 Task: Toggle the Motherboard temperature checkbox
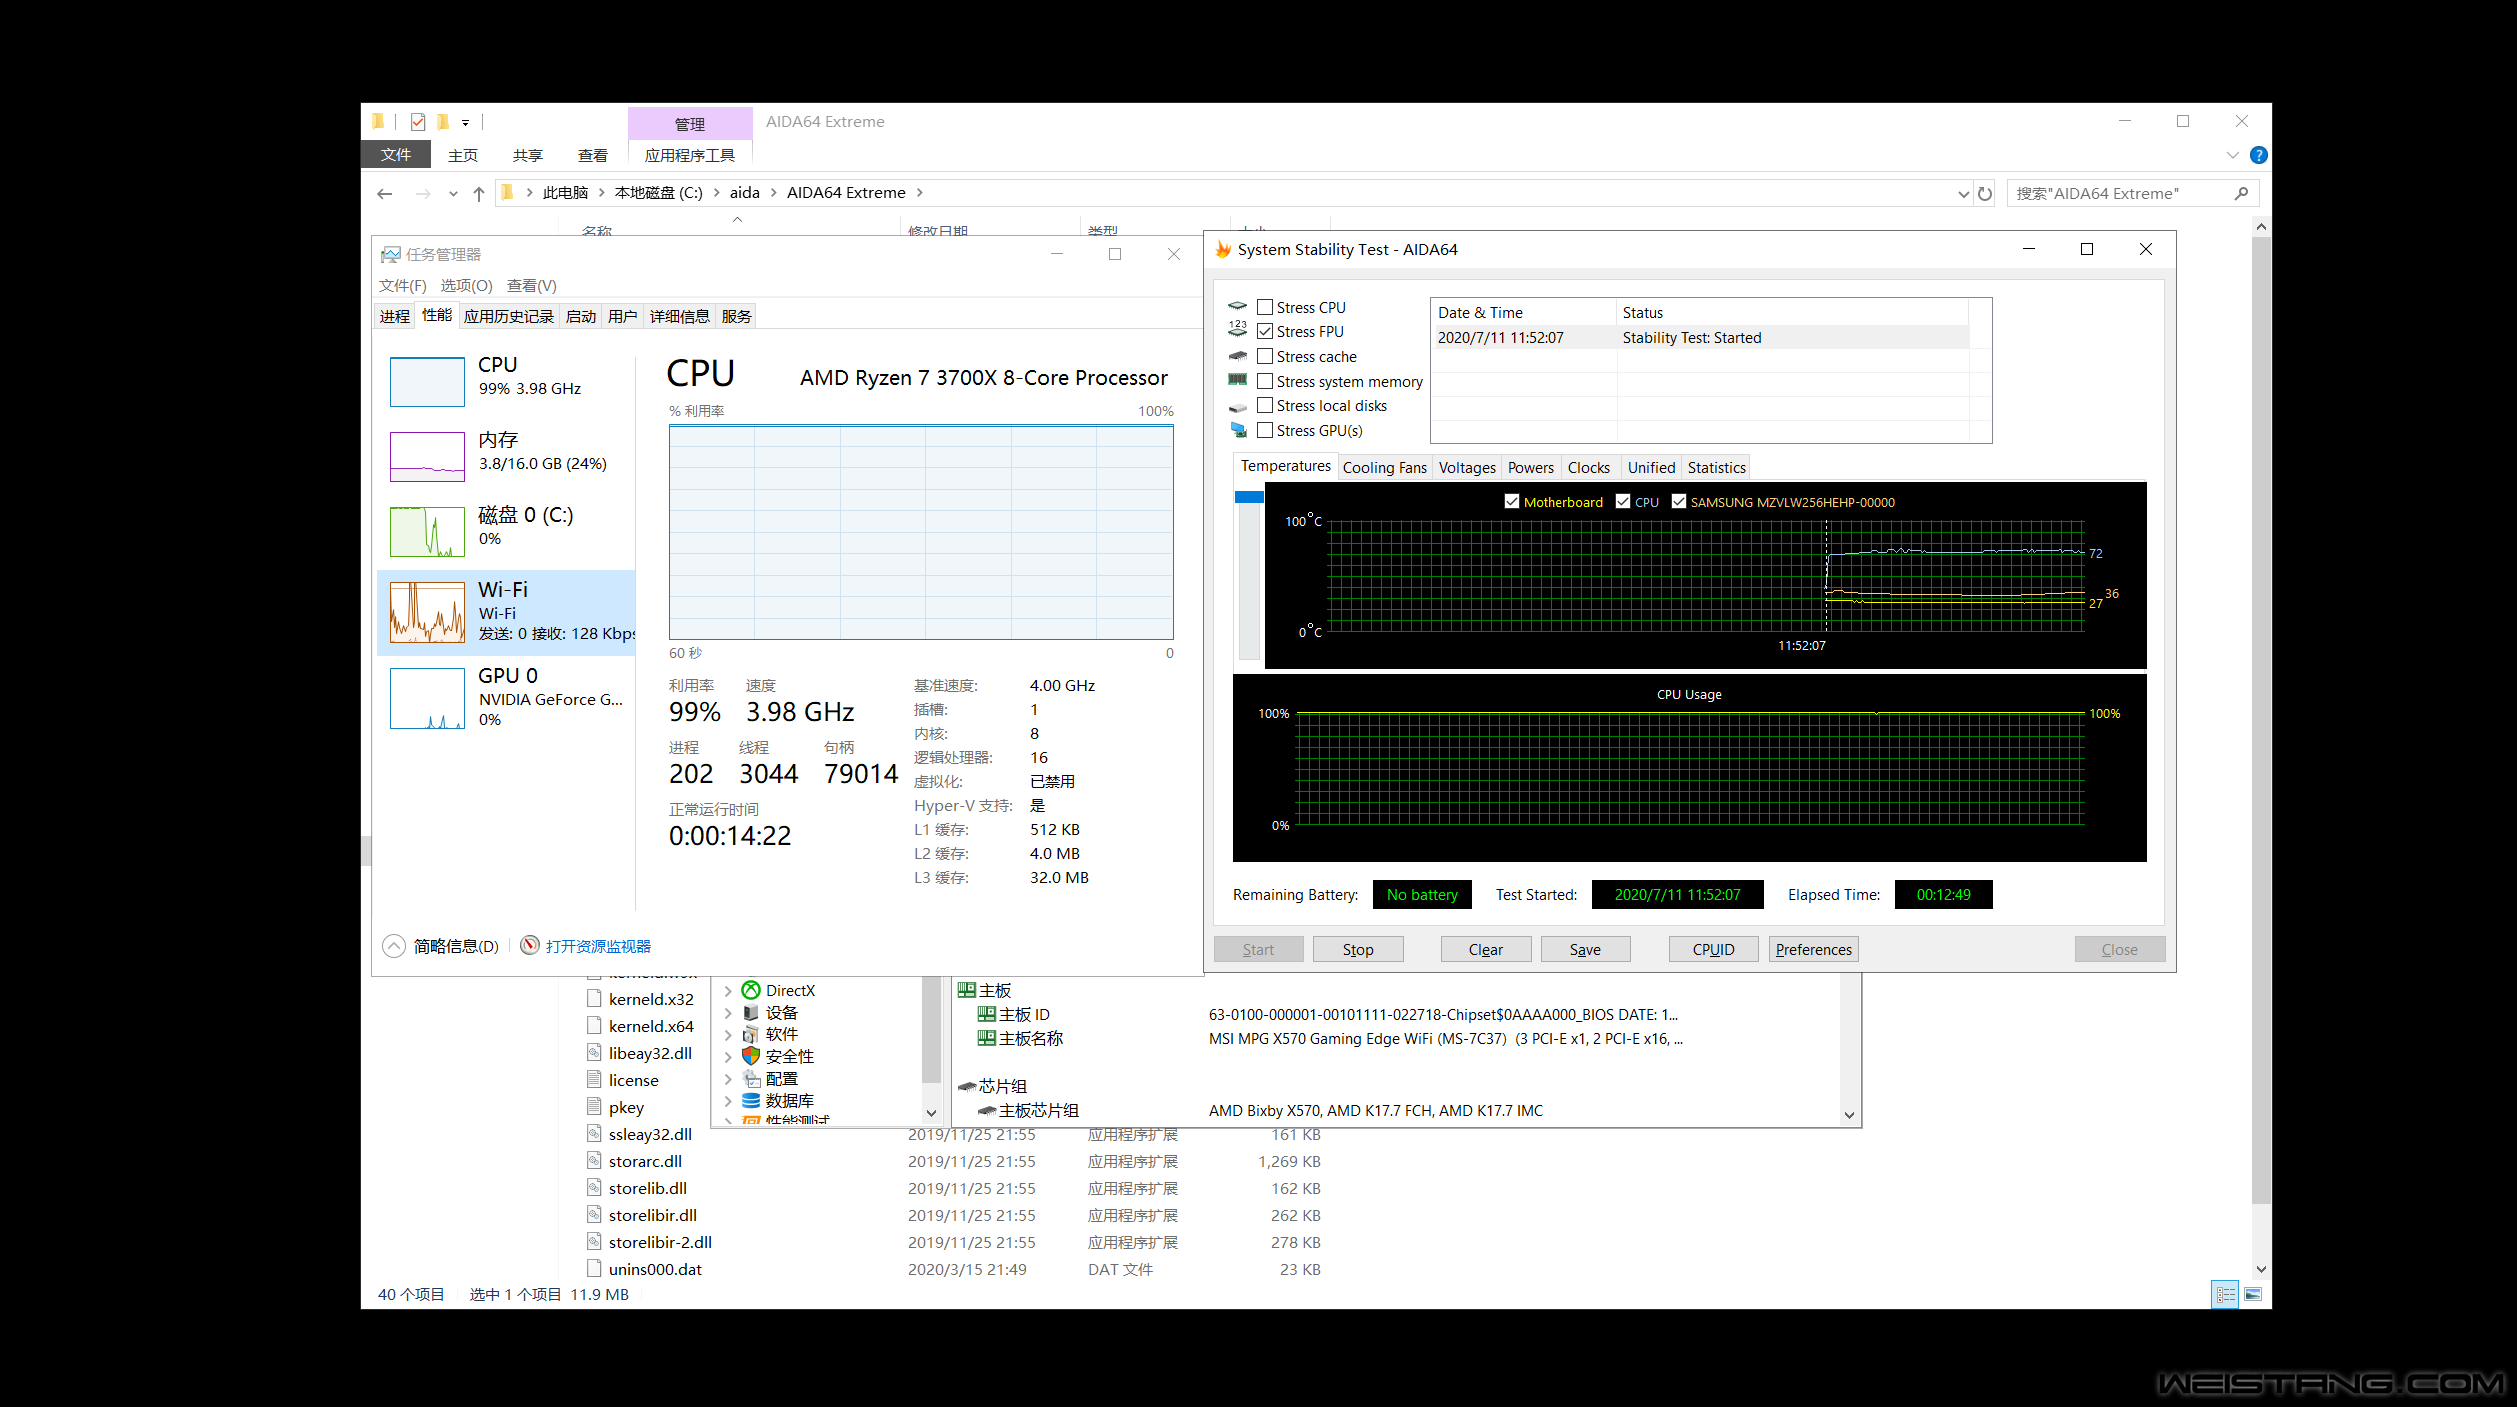click(x=1512, y=502)
